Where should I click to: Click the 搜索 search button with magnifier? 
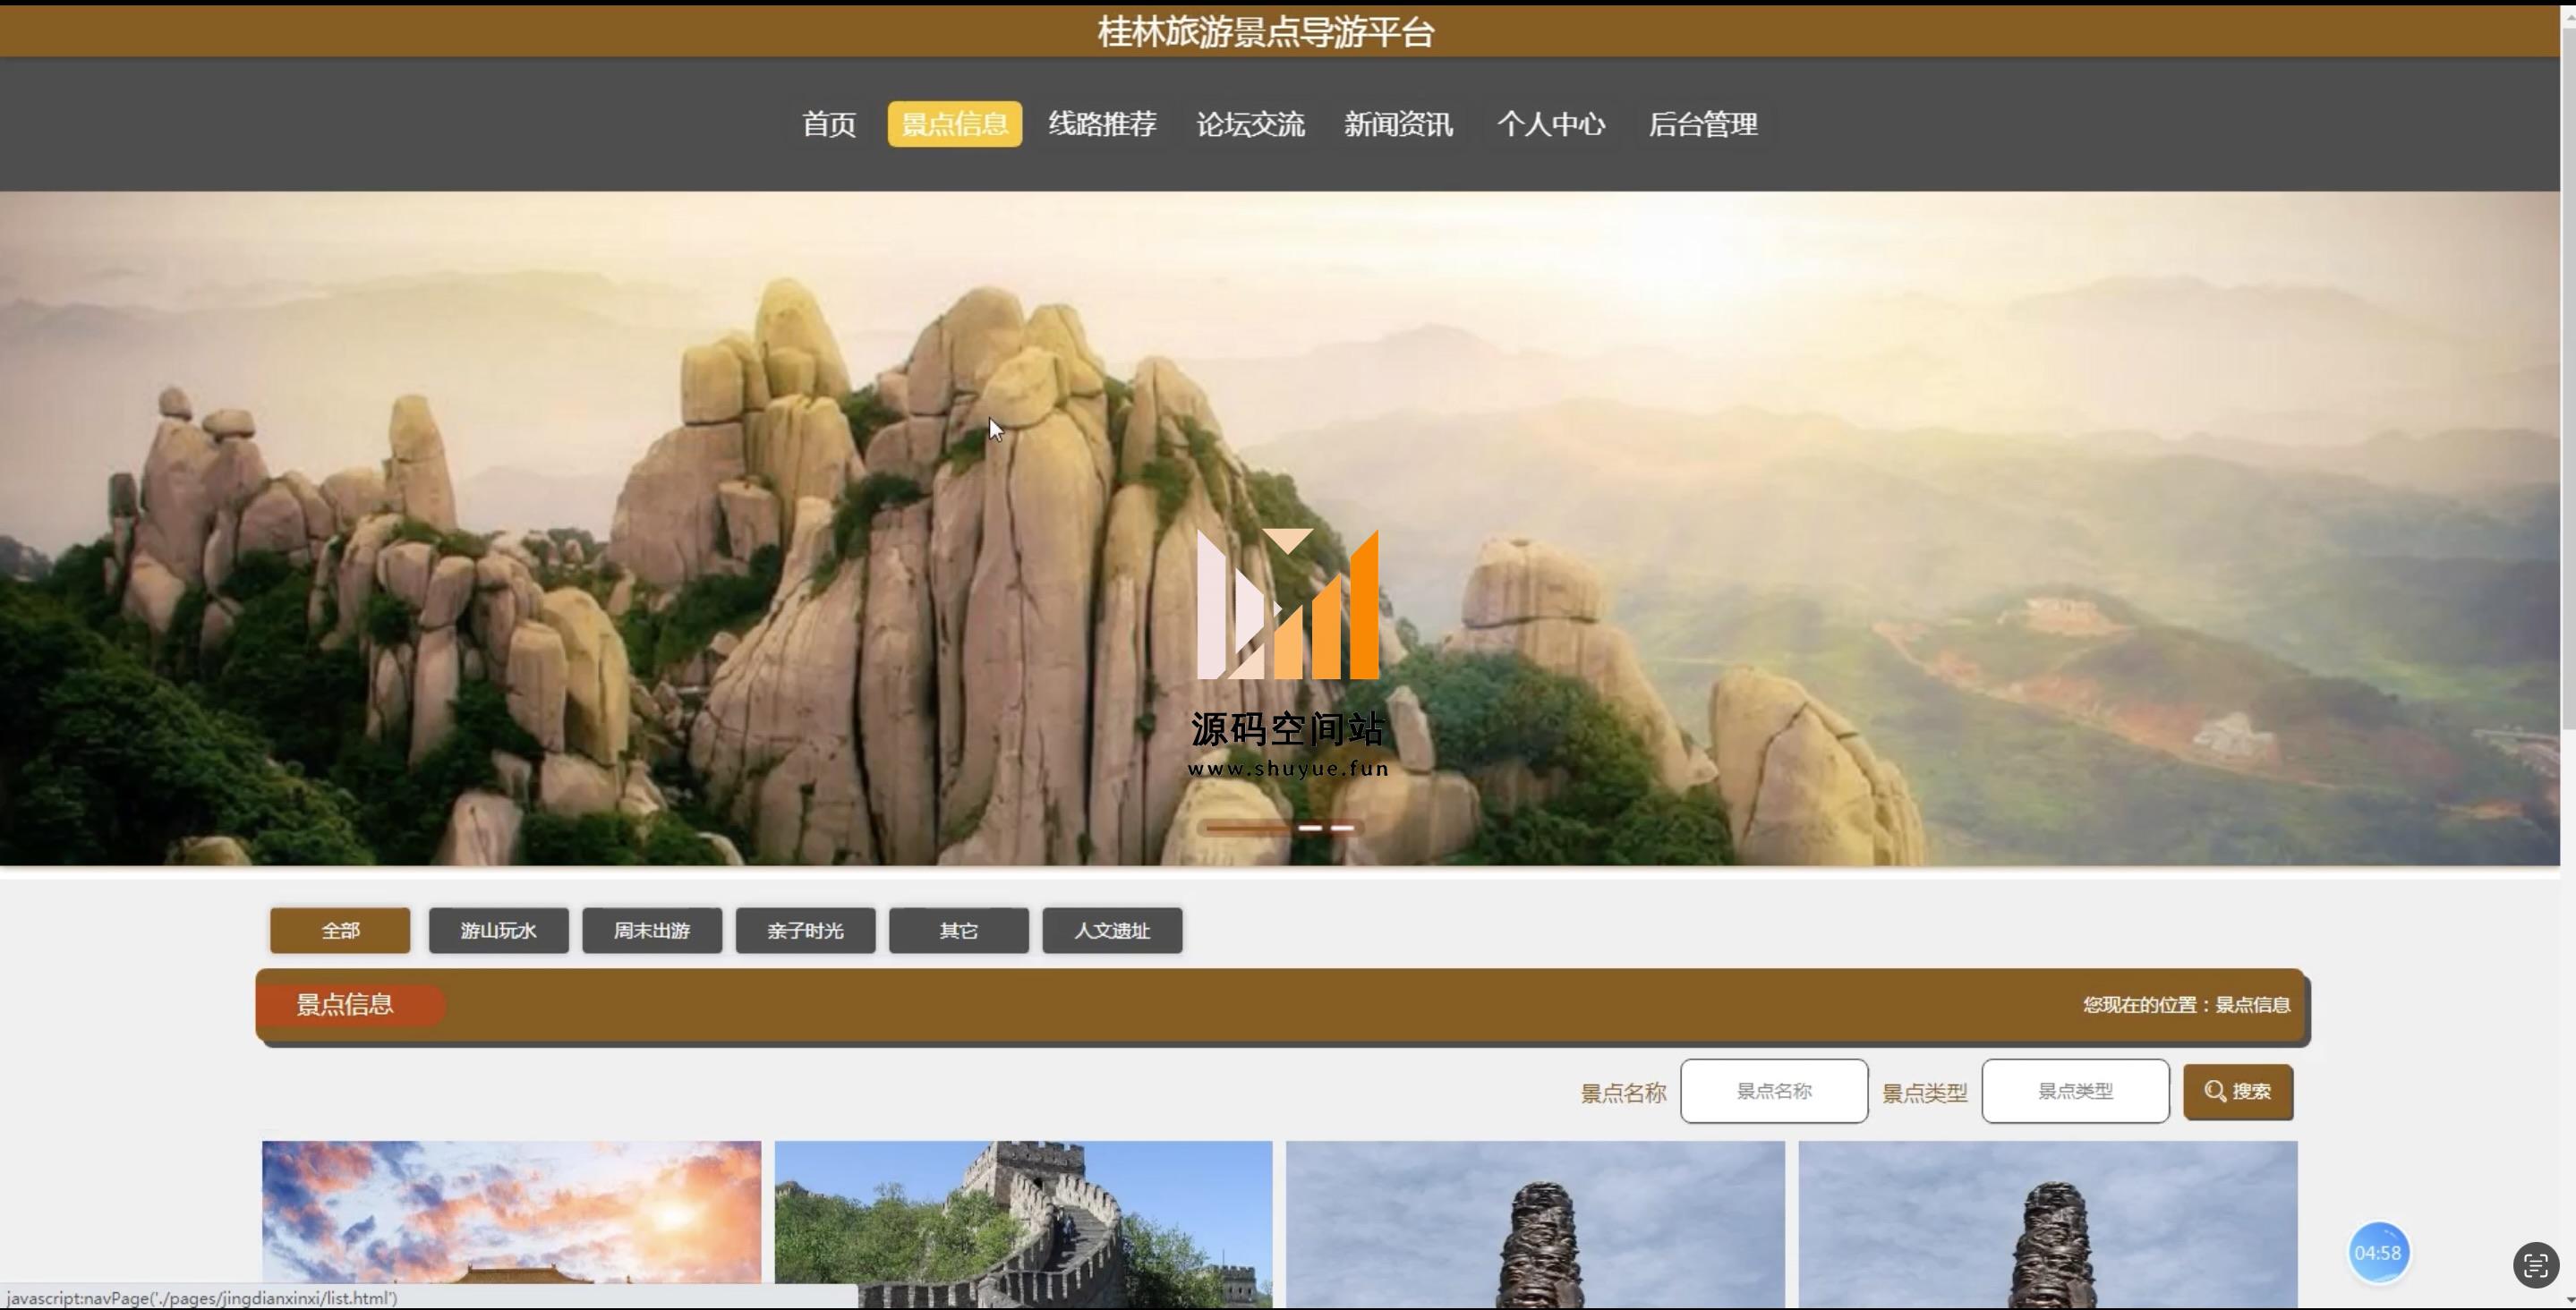tap(2237, 1091)
